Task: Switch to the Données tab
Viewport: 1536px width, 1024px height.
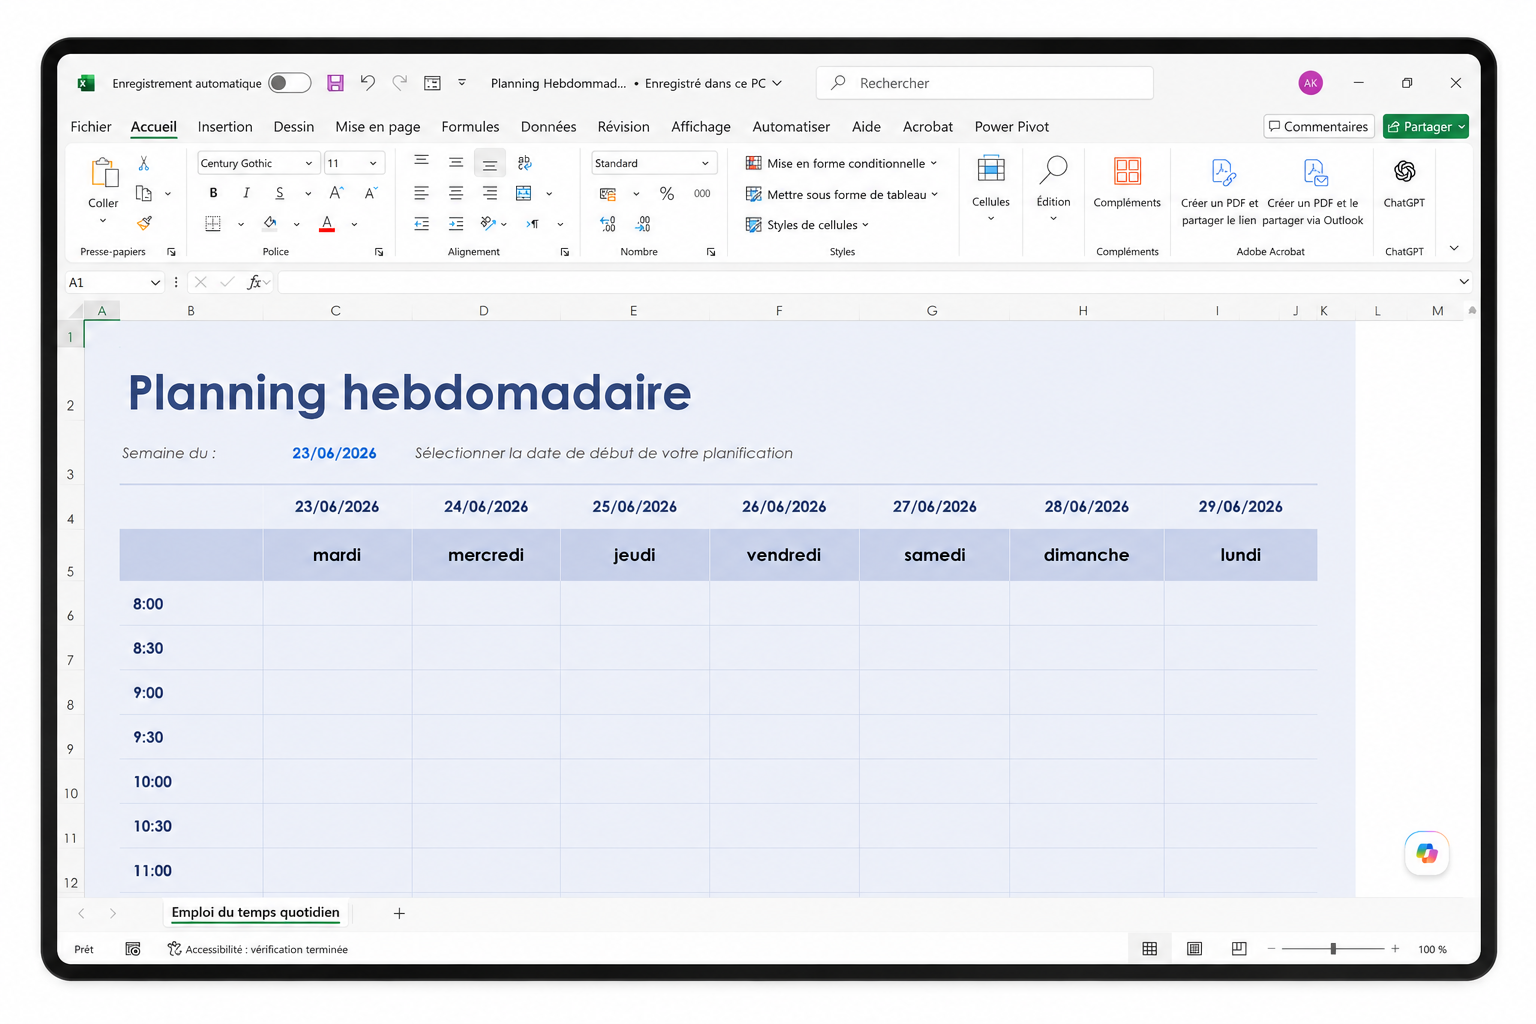Action: point(548,127)
